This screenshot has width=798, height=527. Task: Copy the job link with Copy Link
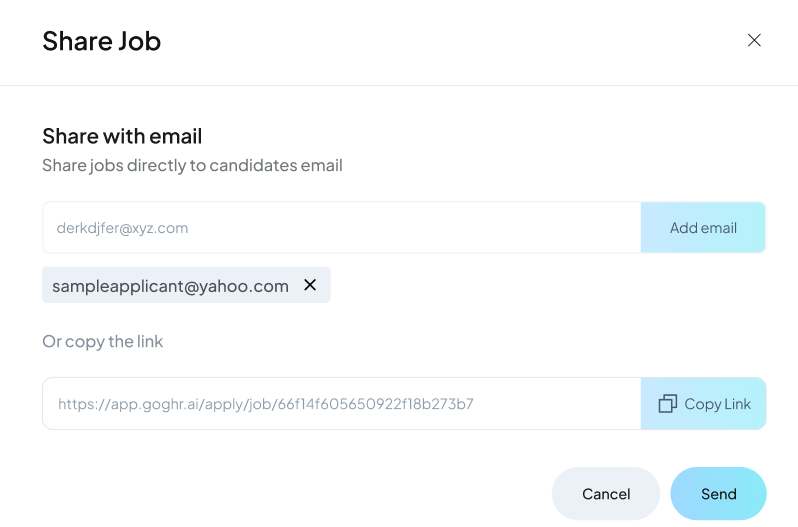coord(703,403)
